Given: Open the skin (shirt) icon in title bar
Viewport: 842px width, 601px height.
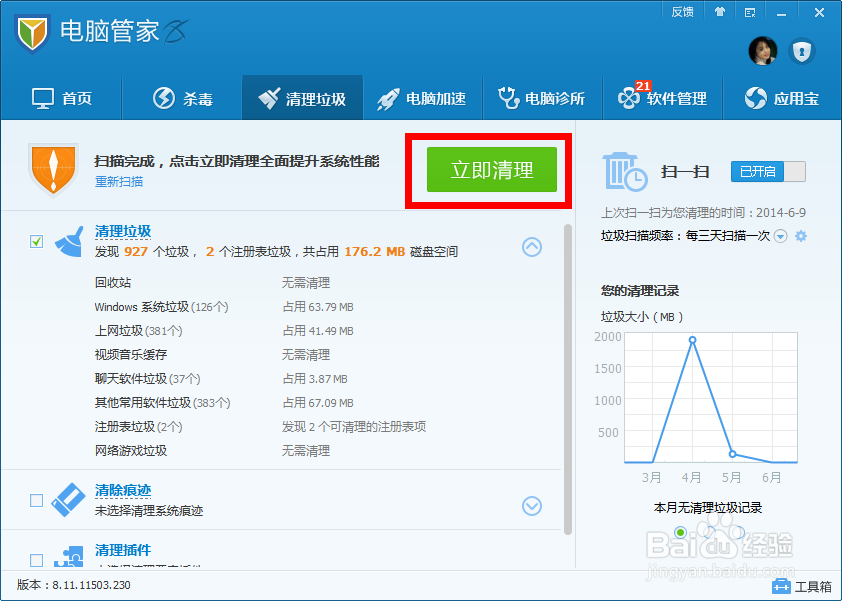Looking at the screenshot, I should [720, 12].
